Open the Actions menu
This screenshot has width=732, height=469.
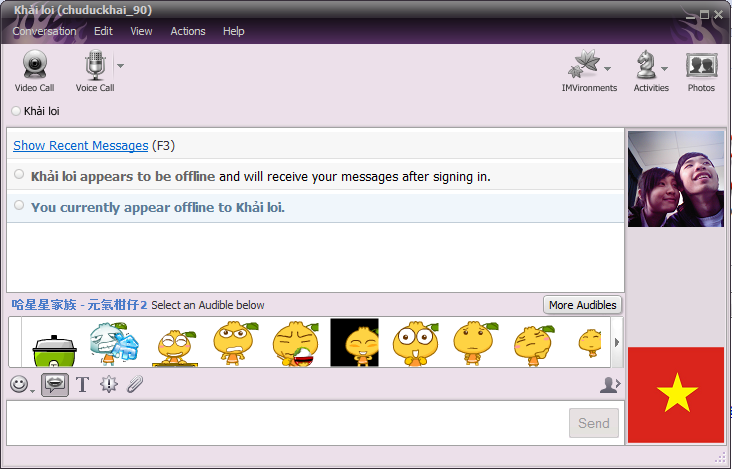[x=188, y=31]
